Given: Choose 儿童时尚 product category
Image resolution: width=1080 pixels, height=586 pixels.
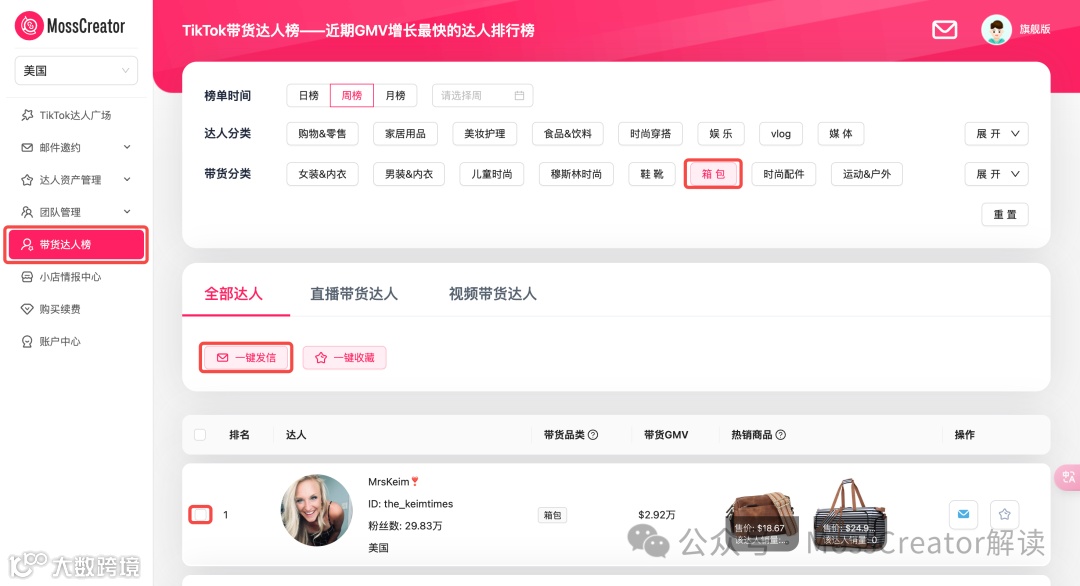Looking at the screenshot, I should pos(492,174).
